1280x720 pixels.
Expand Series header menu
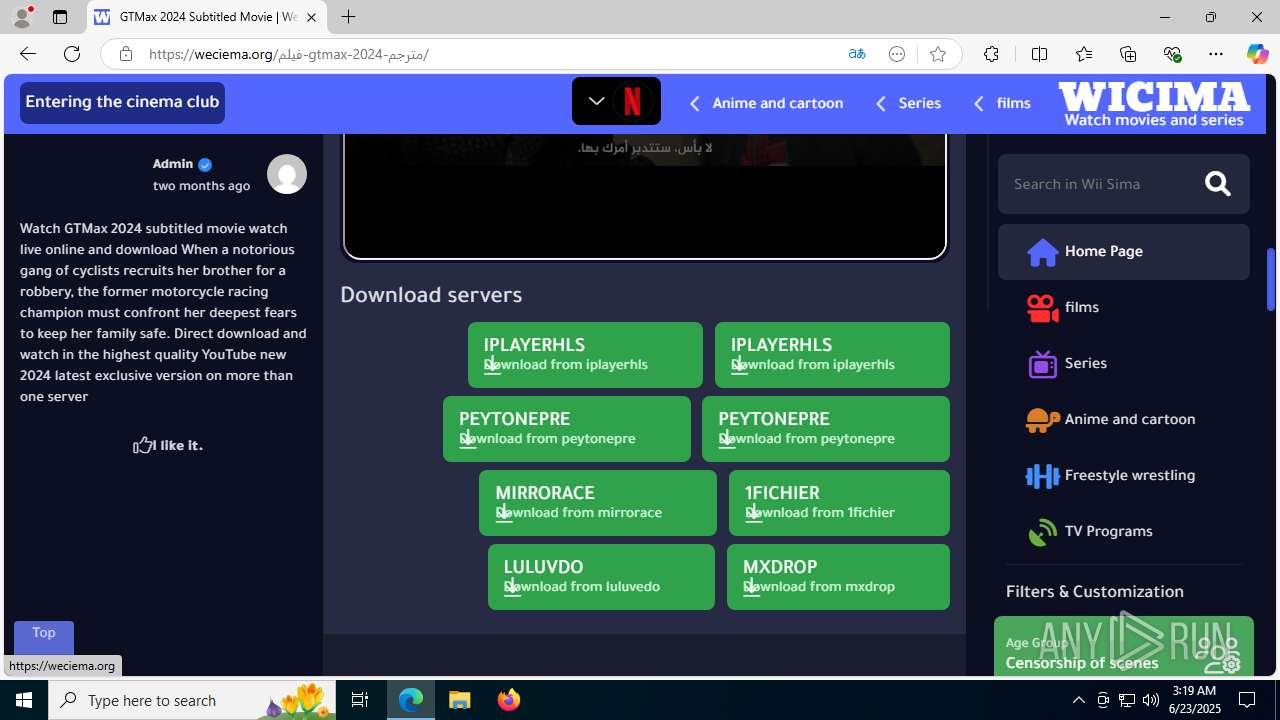(908, 103)
